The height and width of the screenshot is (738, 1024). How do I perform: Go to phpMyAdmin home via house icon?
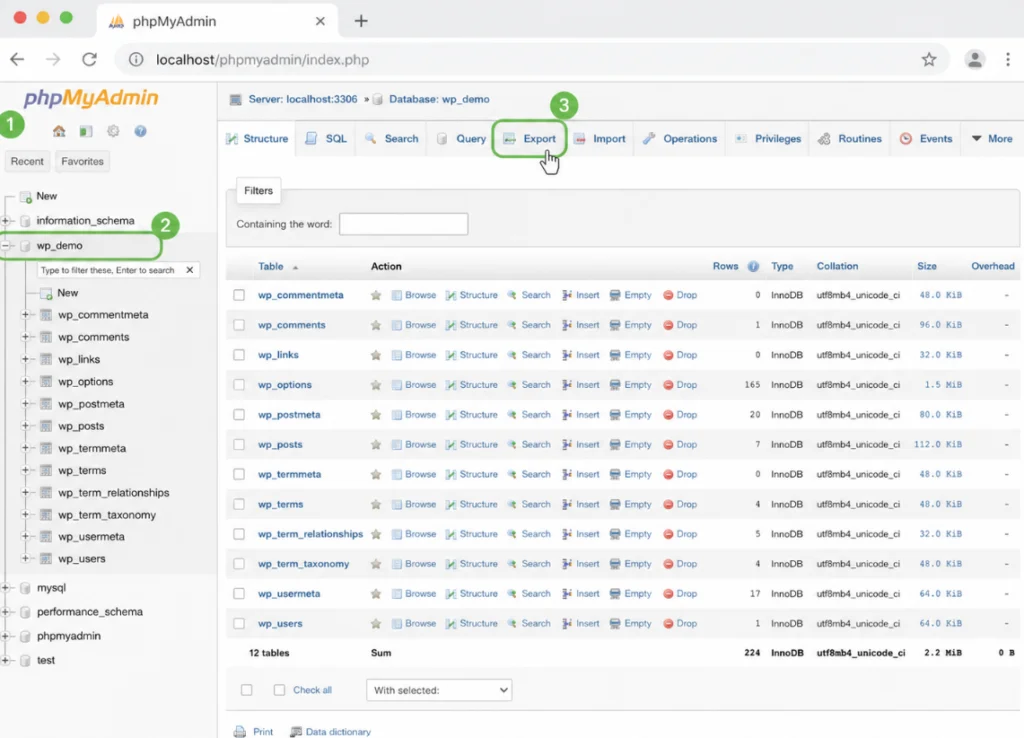(x=59, y=131)
